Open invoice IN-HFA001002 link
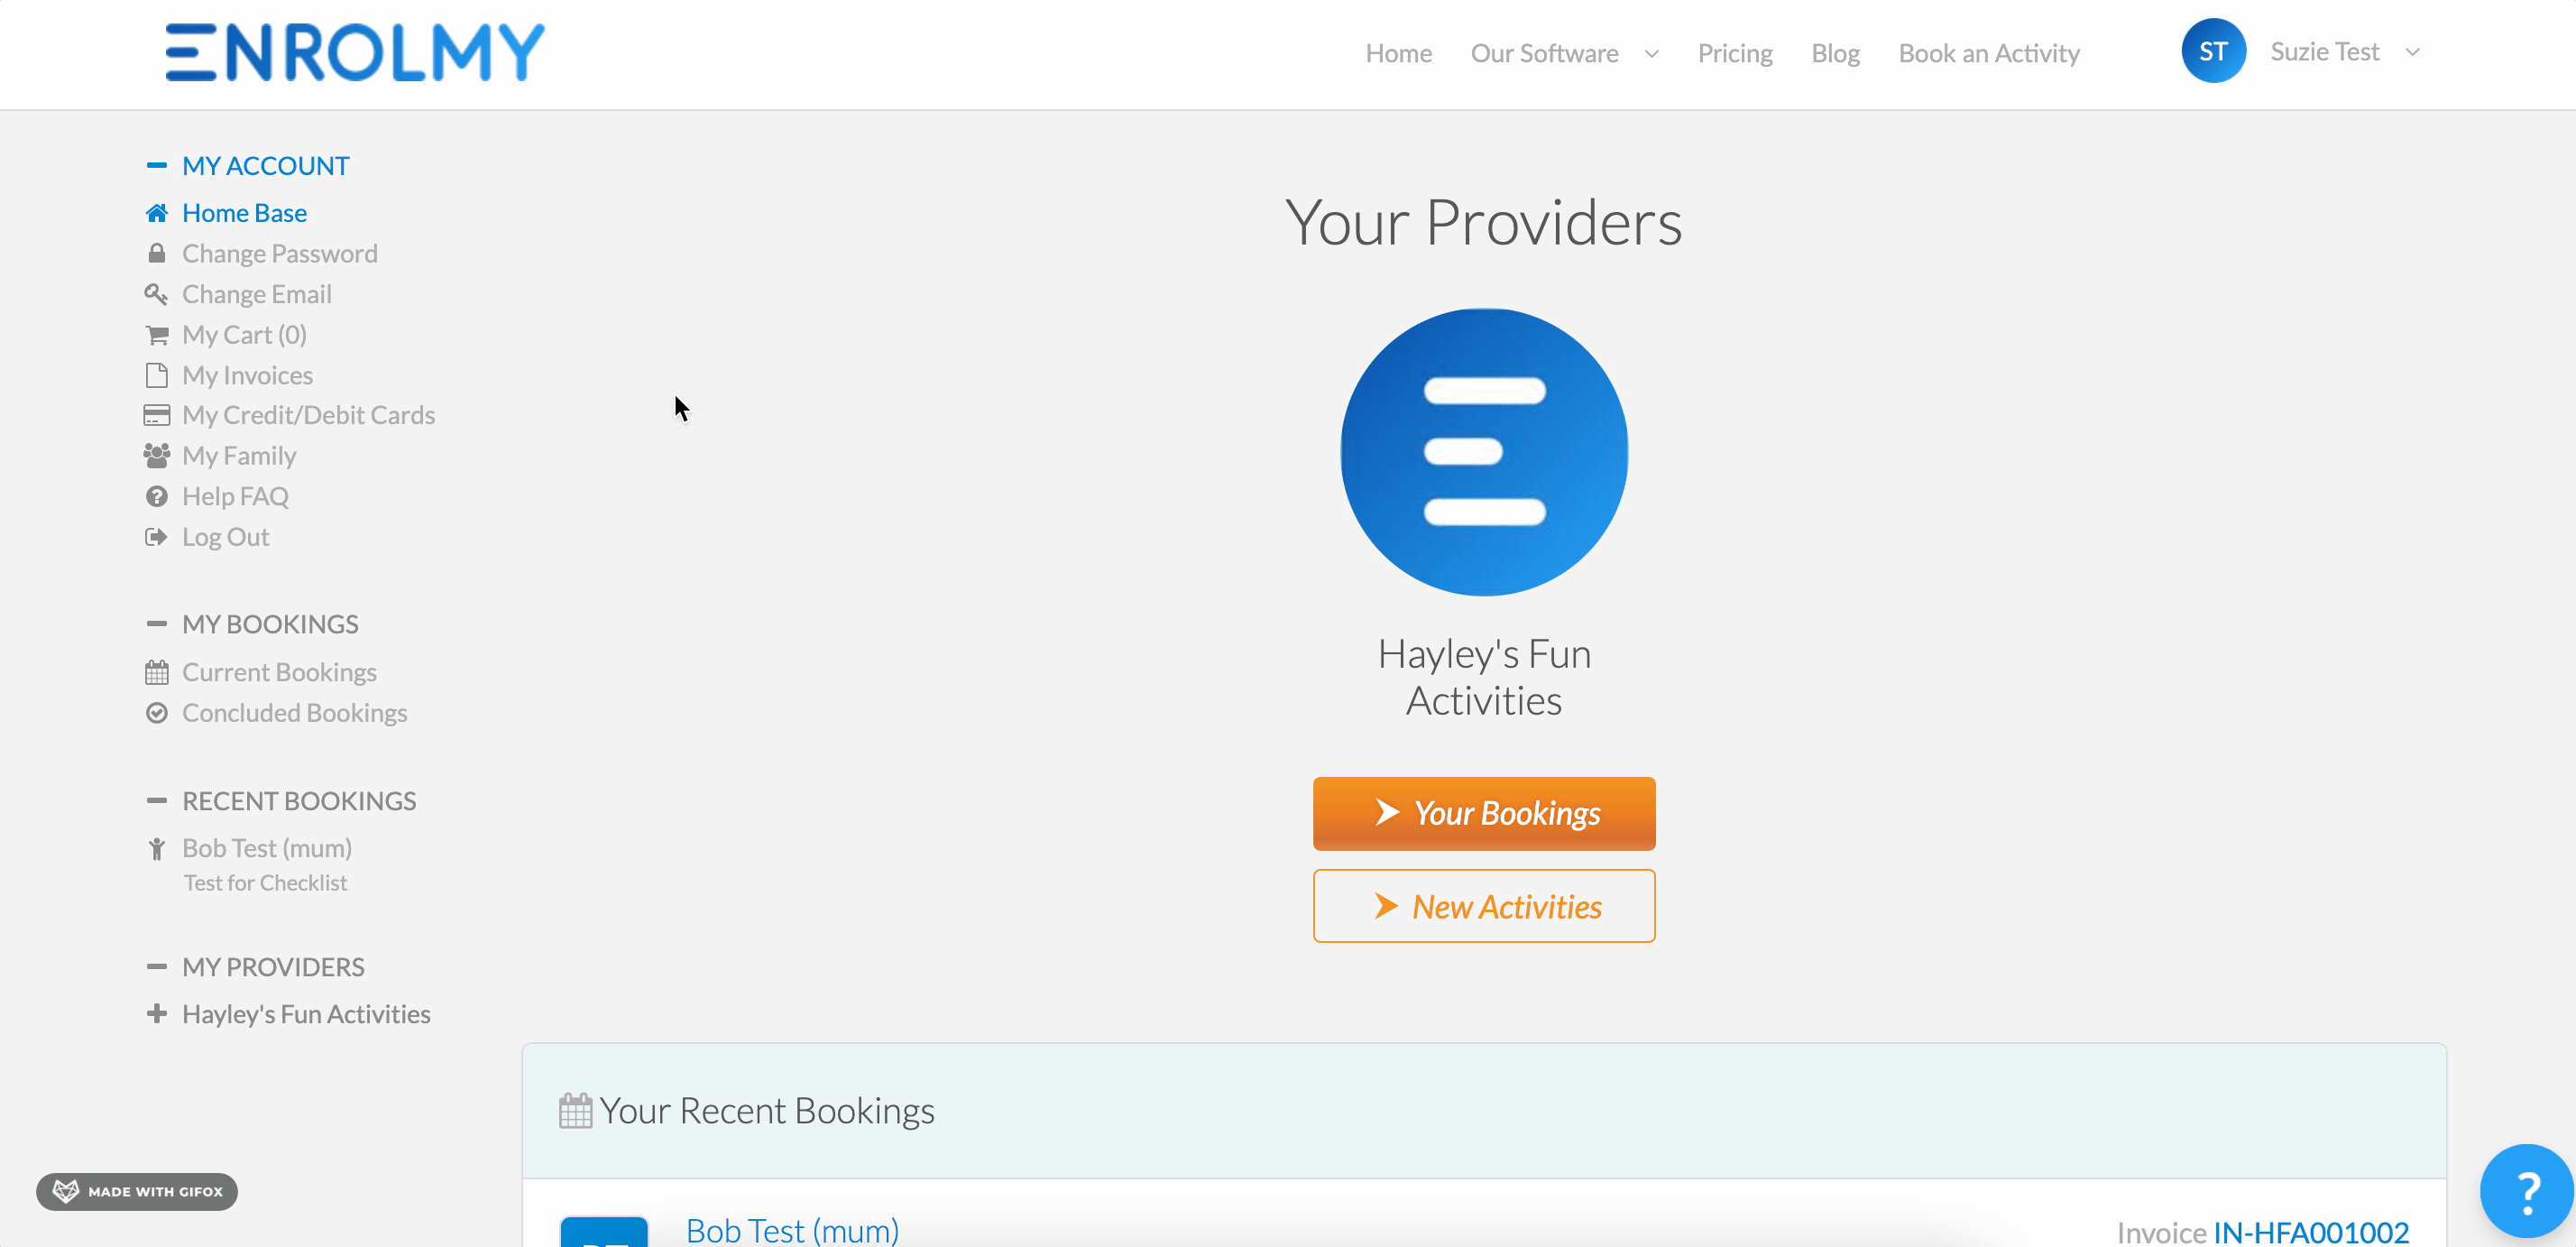 (2310, 1232)
